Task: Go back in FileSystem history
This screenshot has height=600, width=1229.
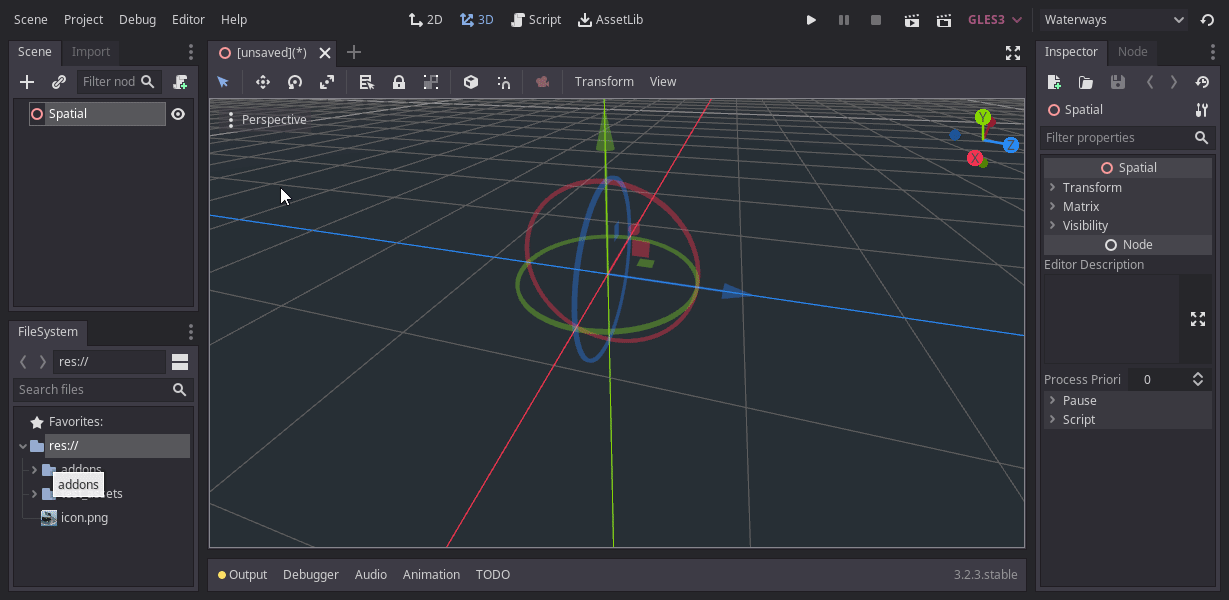Action: point(23,362)
